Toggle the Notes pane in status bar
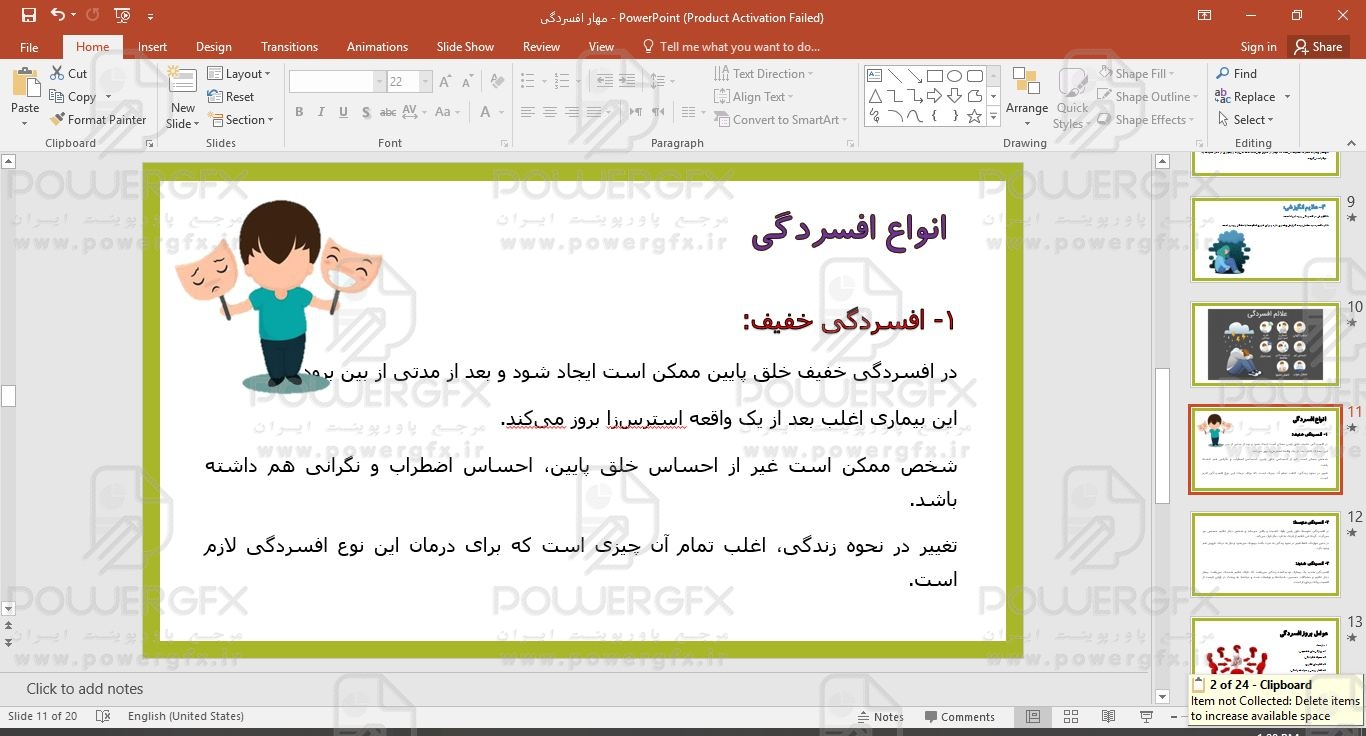Screen dimensions: 1366x736 [x=880, y=717]
